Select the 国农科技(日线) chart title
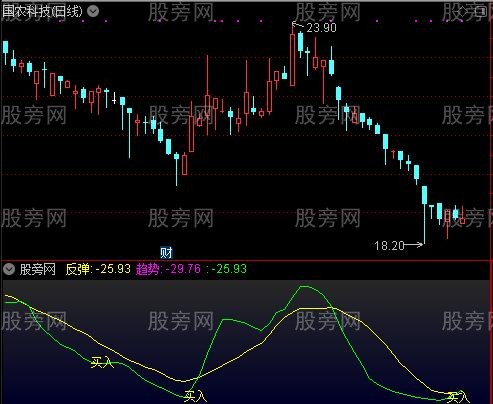Image resolution: width=493 pixels, height=404 pixels. [x=42, y=12]
